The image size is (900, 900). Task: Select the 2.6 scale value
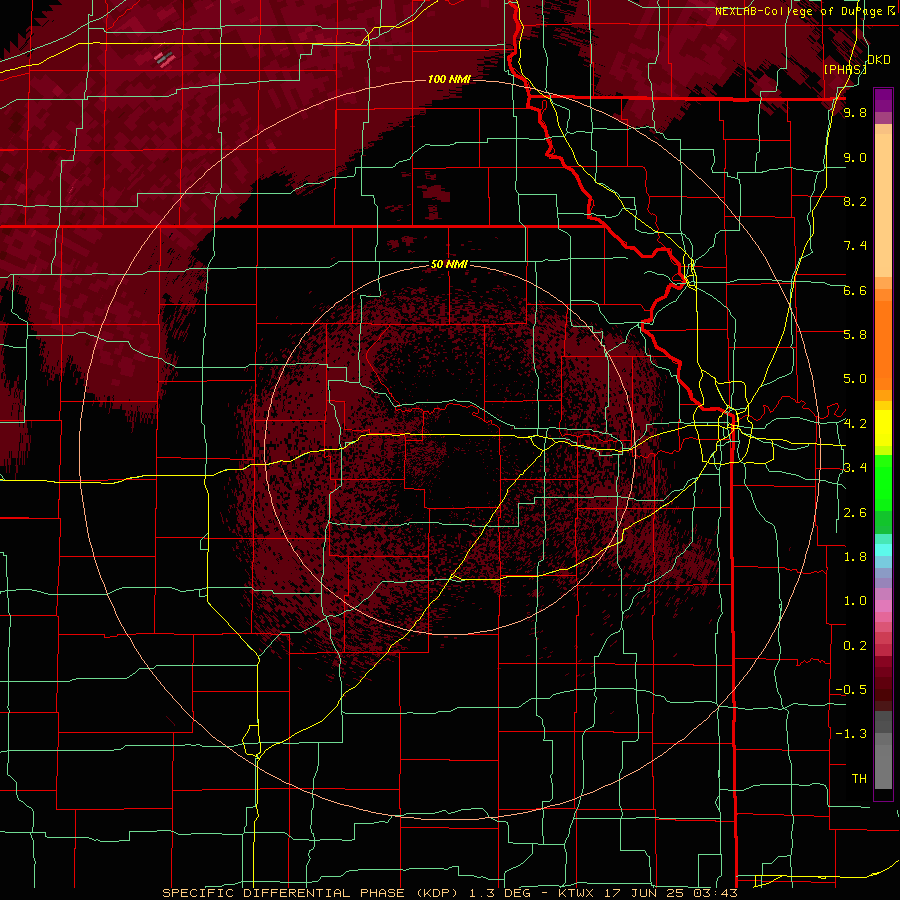tap(855, 513)
